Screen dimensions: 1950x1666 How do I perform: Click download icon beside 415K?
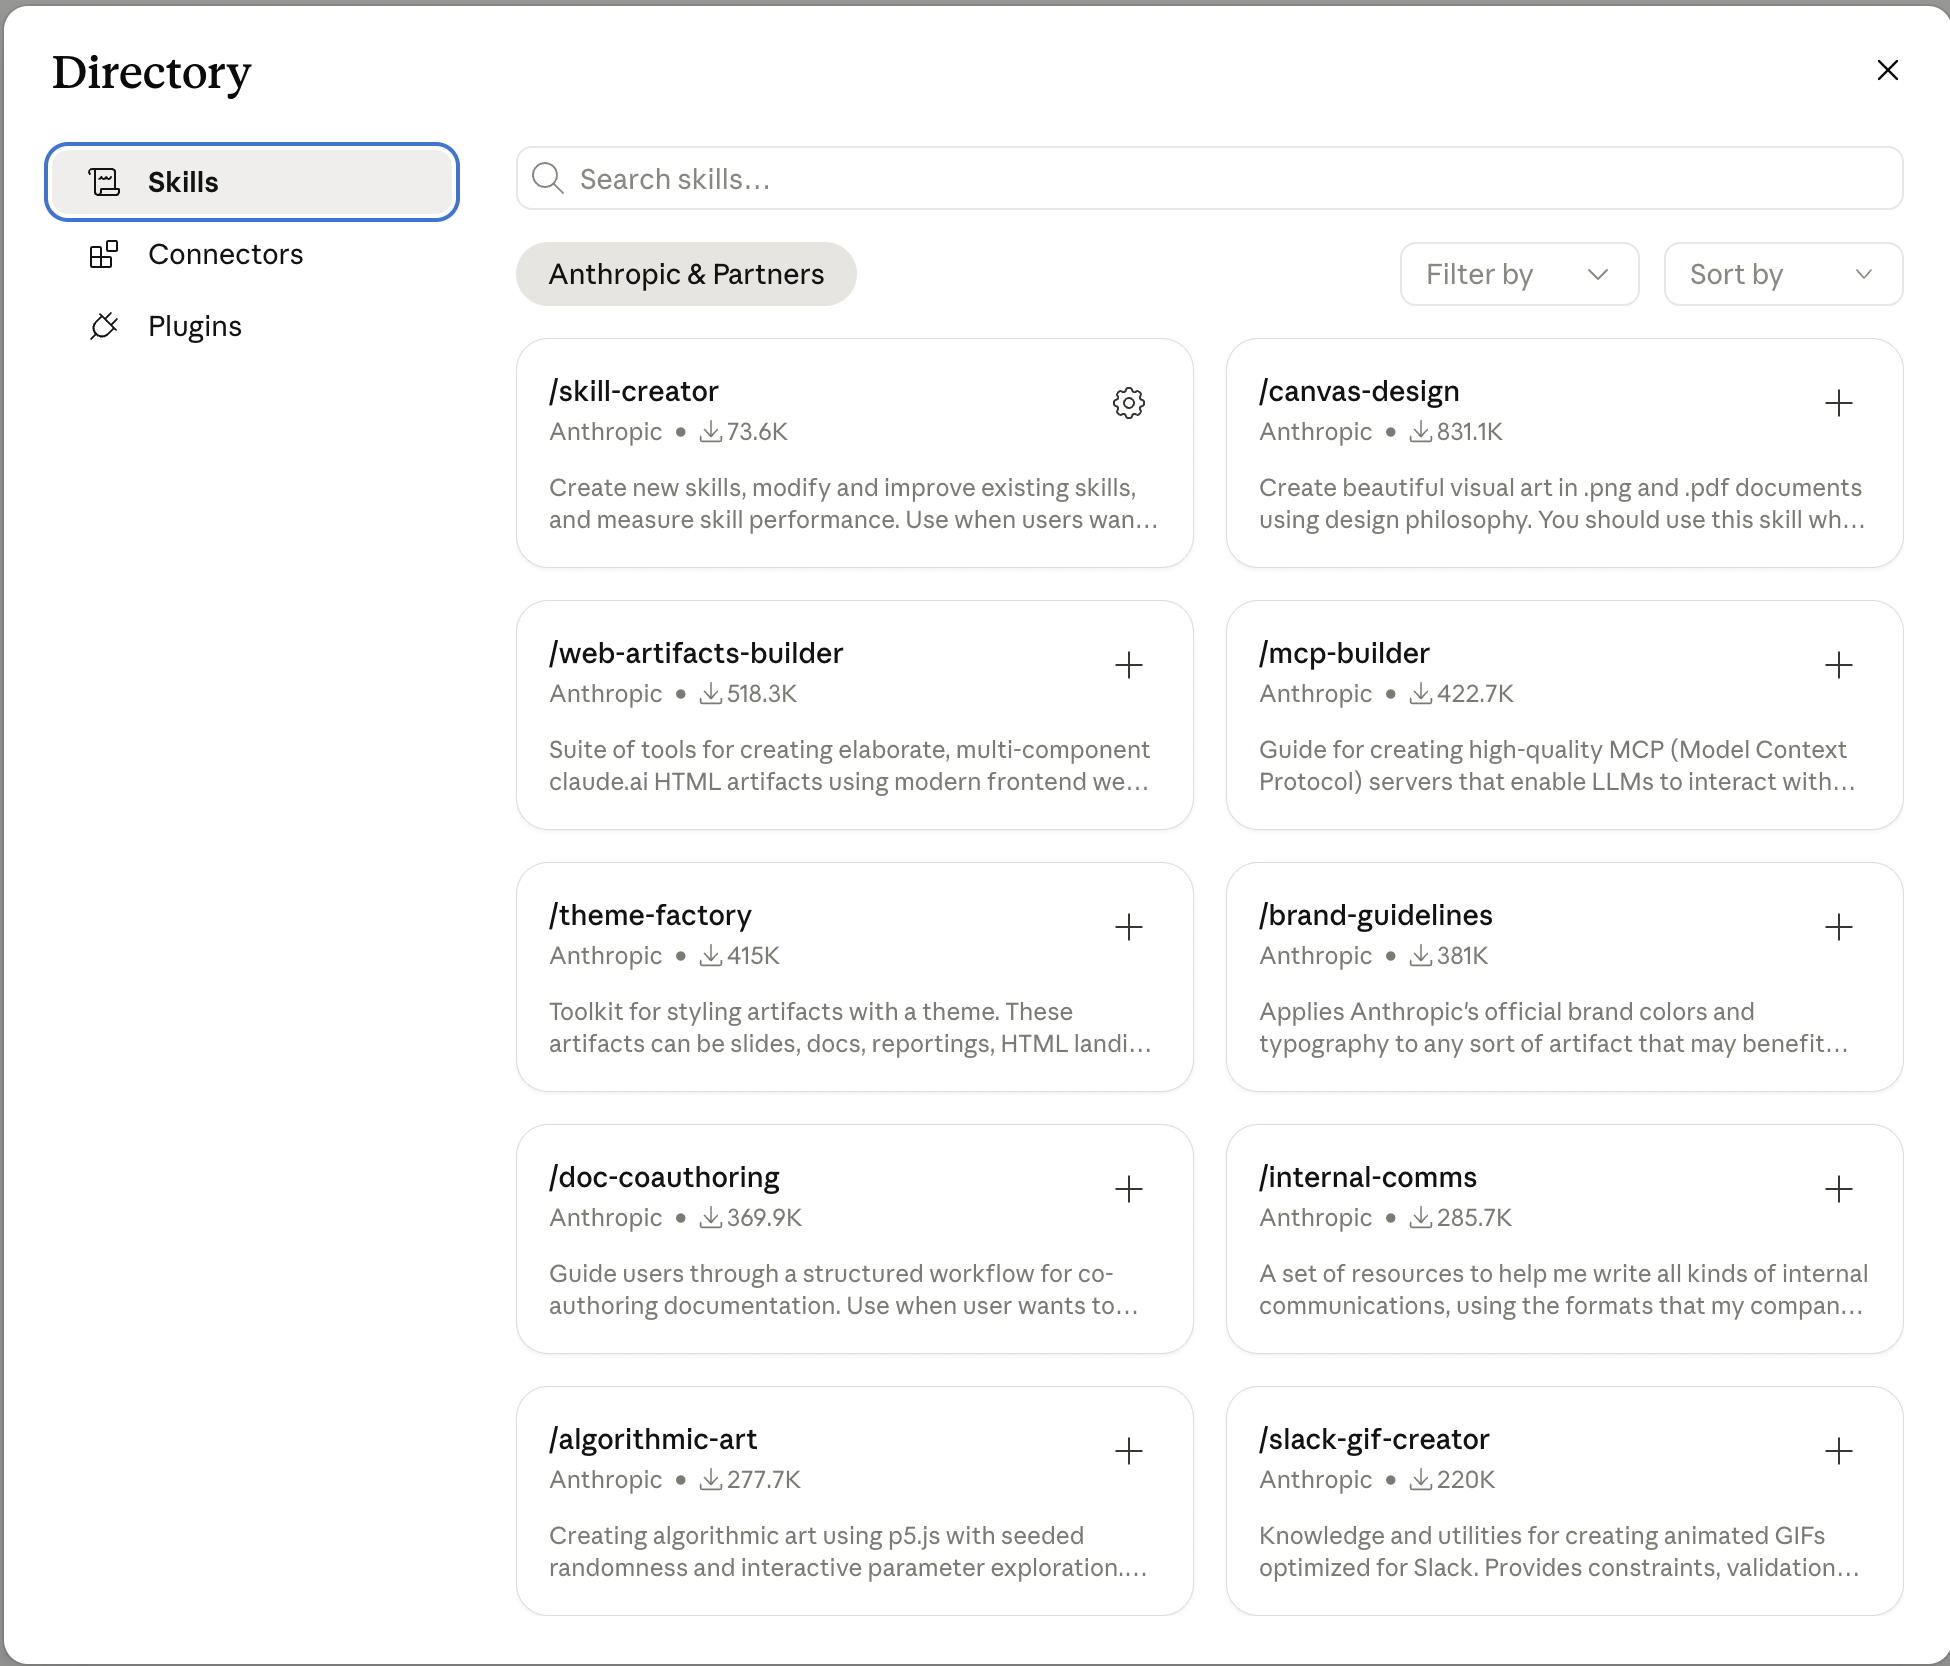point(710,956)
